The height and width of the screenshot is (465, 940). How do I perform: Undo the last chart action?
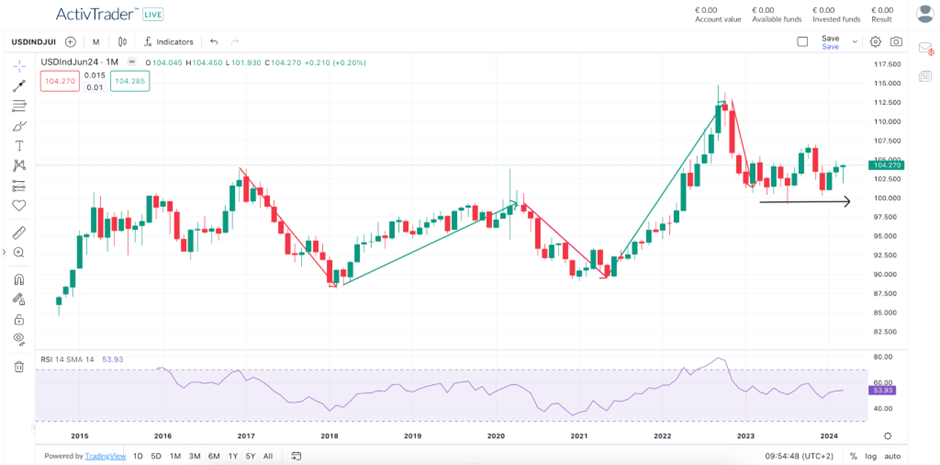tap(214, 42)
